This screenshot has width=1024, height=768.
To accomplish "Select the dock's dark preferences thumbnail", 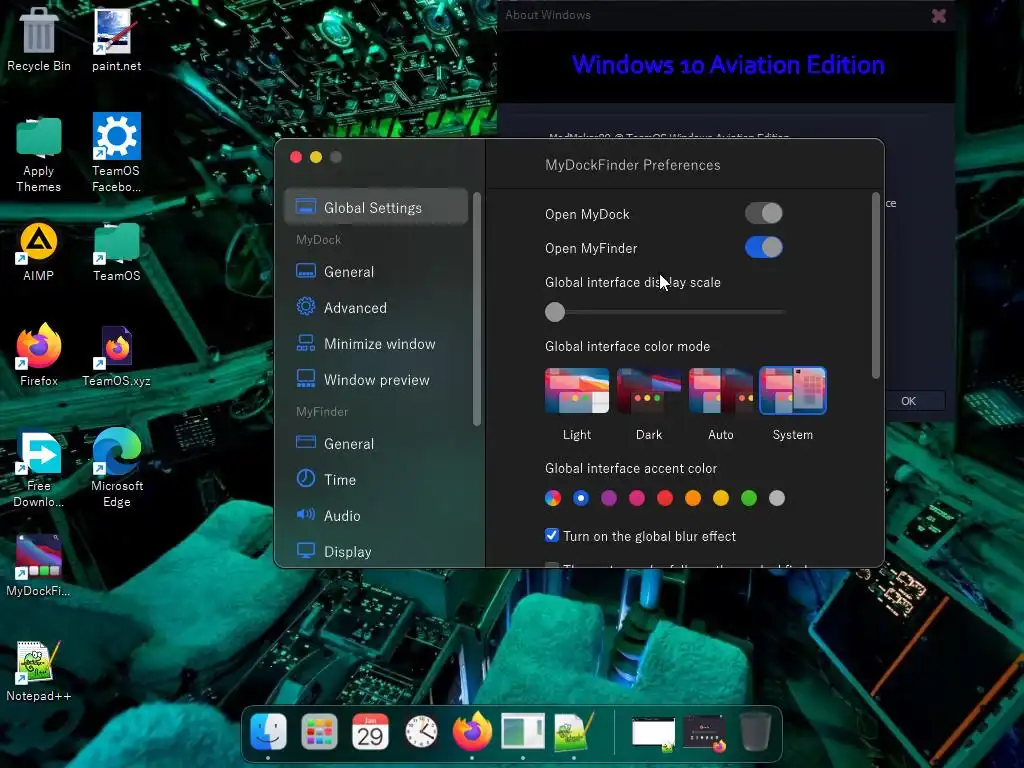I will [704, 733].
